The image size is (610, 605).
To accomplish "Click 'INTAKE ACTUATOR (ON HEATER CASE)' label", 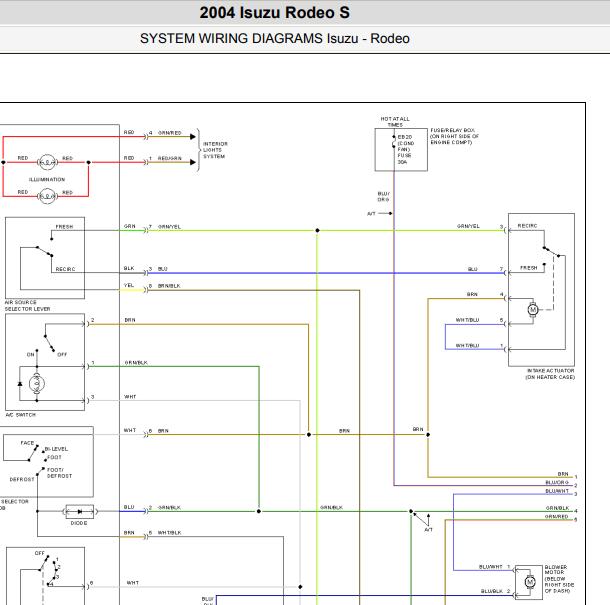I will 550,374.
